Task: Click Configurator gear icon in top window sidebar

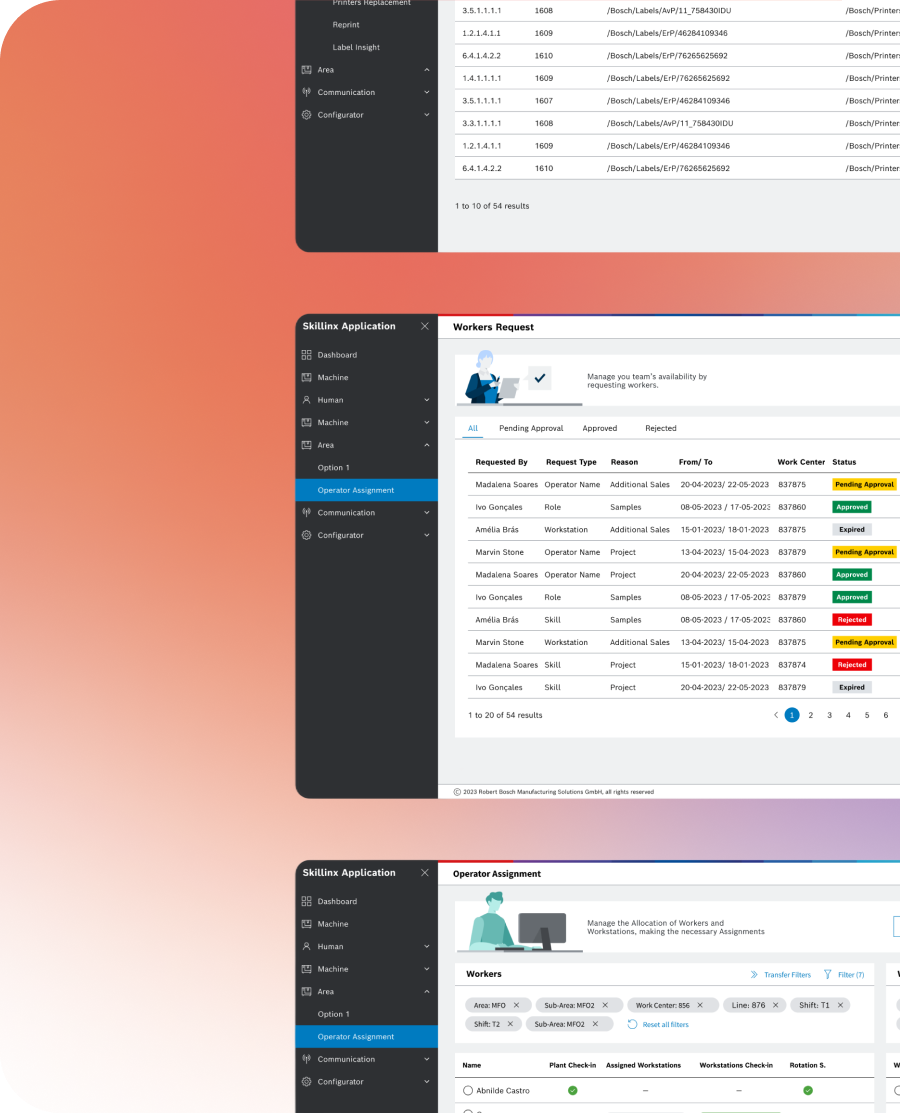Action: (307, 115)
